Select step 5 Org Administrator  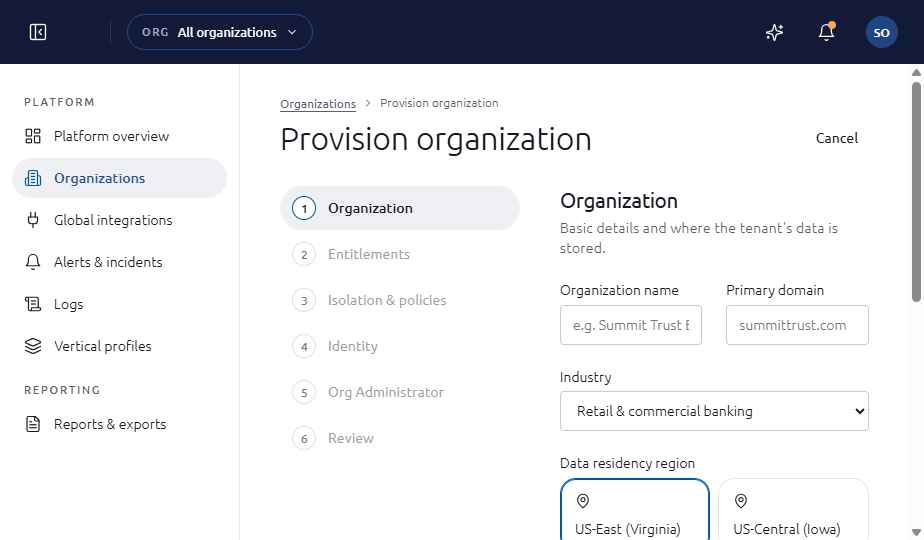[x=400, y=392]
